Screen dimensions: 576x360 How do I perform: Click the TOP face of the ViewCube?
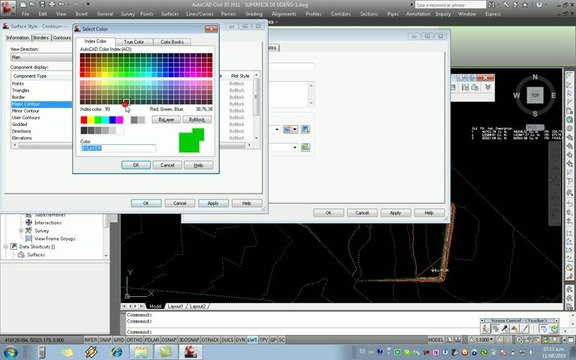(x=535, y=95)
